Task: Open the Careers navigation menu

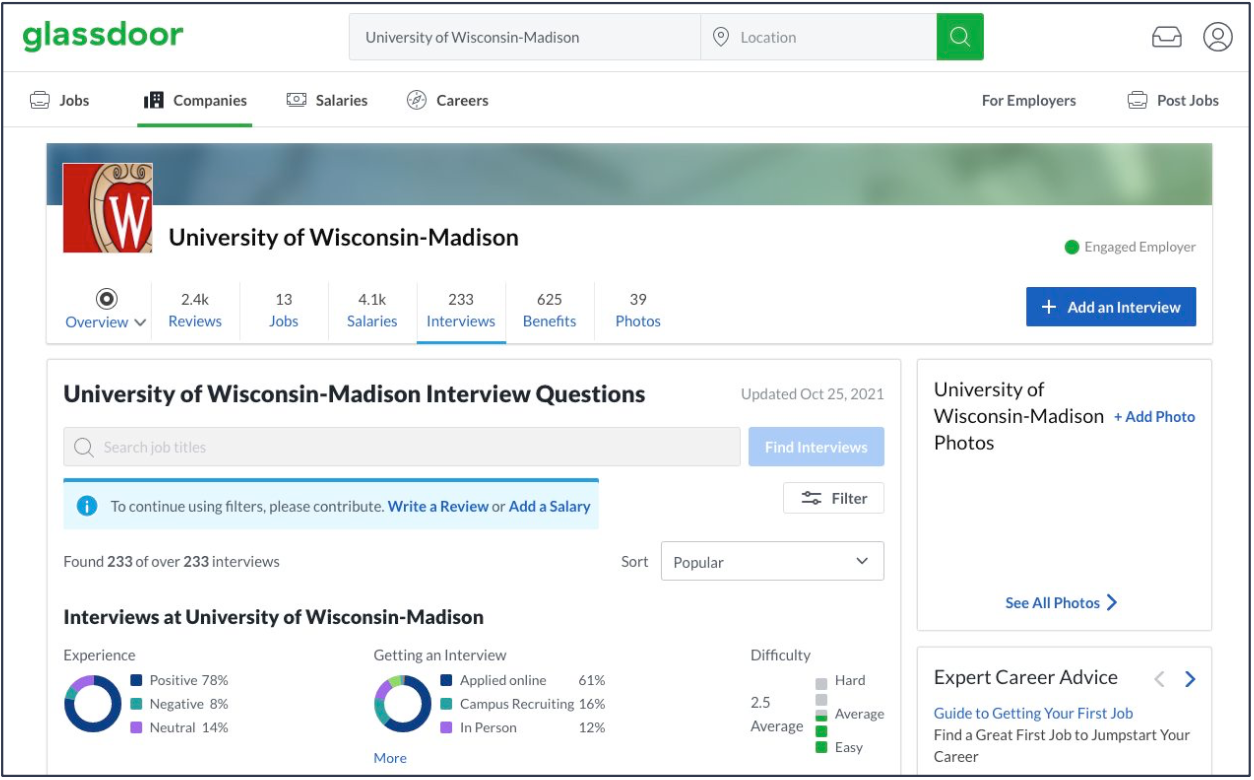Action: tap(448, 100)
